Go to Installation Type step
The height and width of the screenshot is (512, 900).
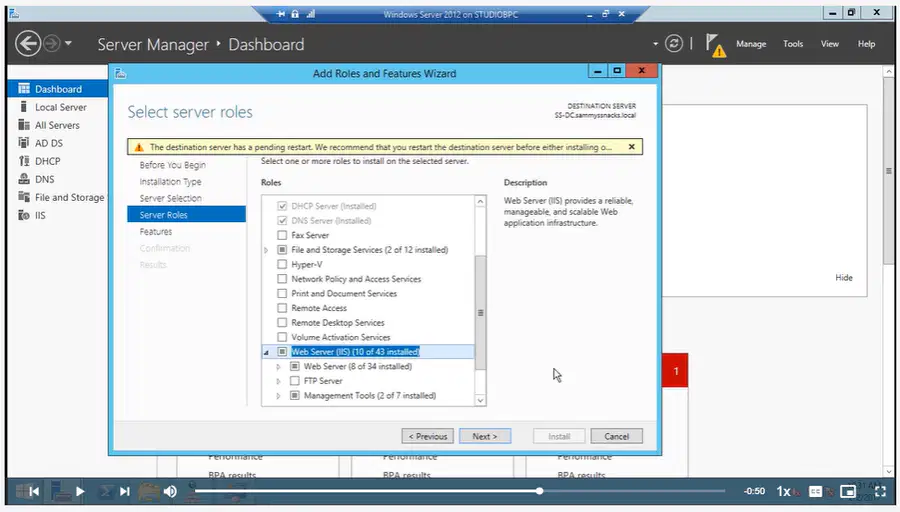pos(170,181)
